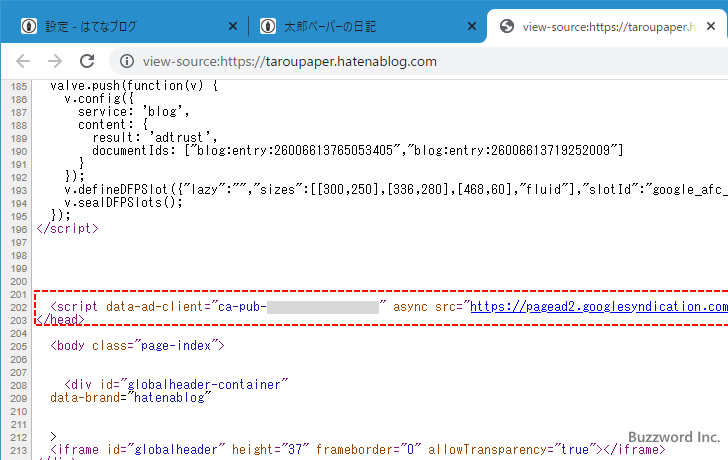Click the valve.push(function(v) line
728x460 pixels.
click(x=134, y=86)
